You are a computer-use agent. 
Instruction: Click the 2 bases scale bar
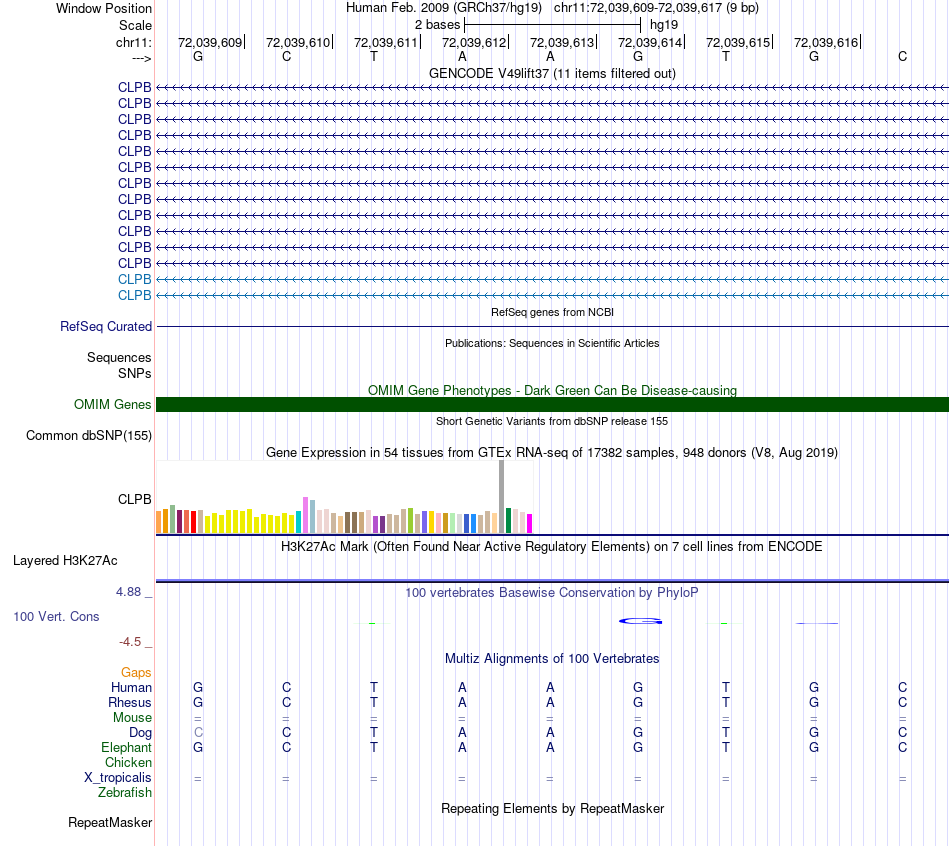552,25
